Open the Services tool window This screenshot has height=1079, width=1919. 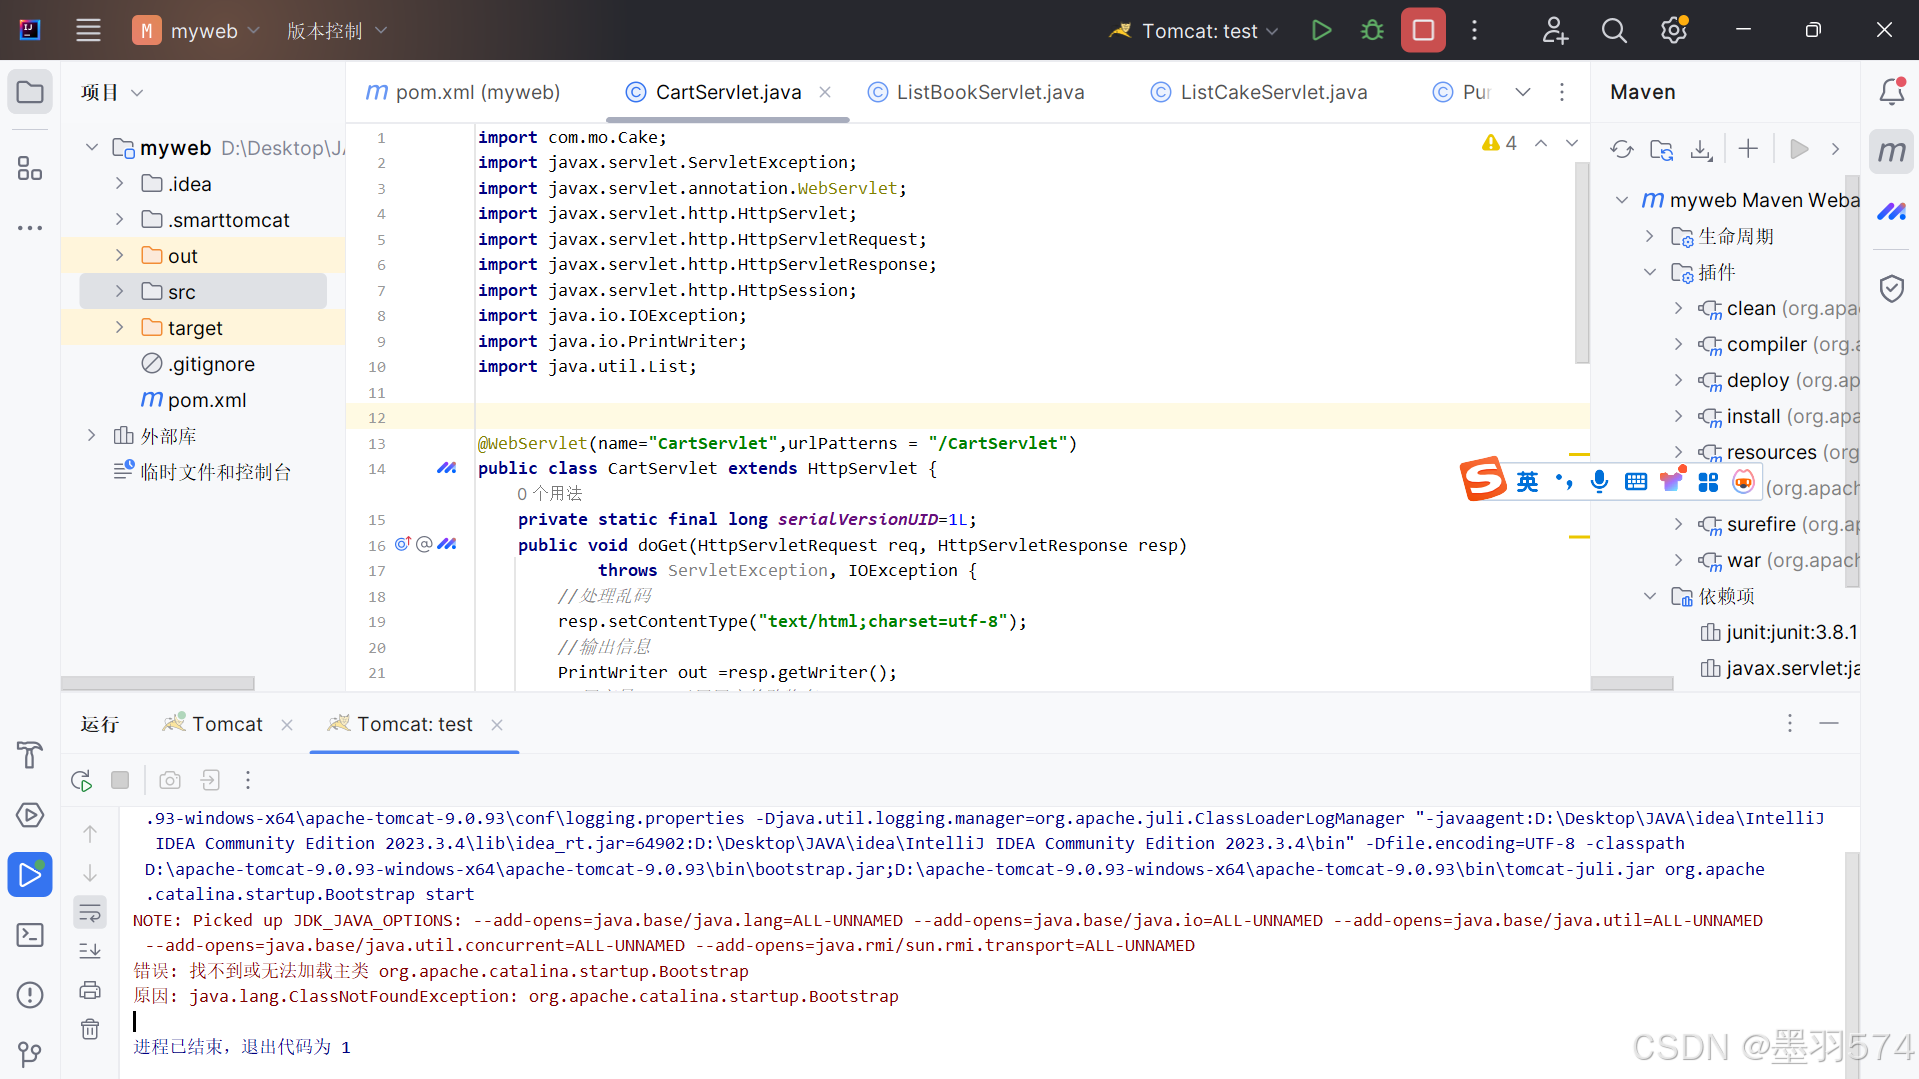[x=30, y=815]
